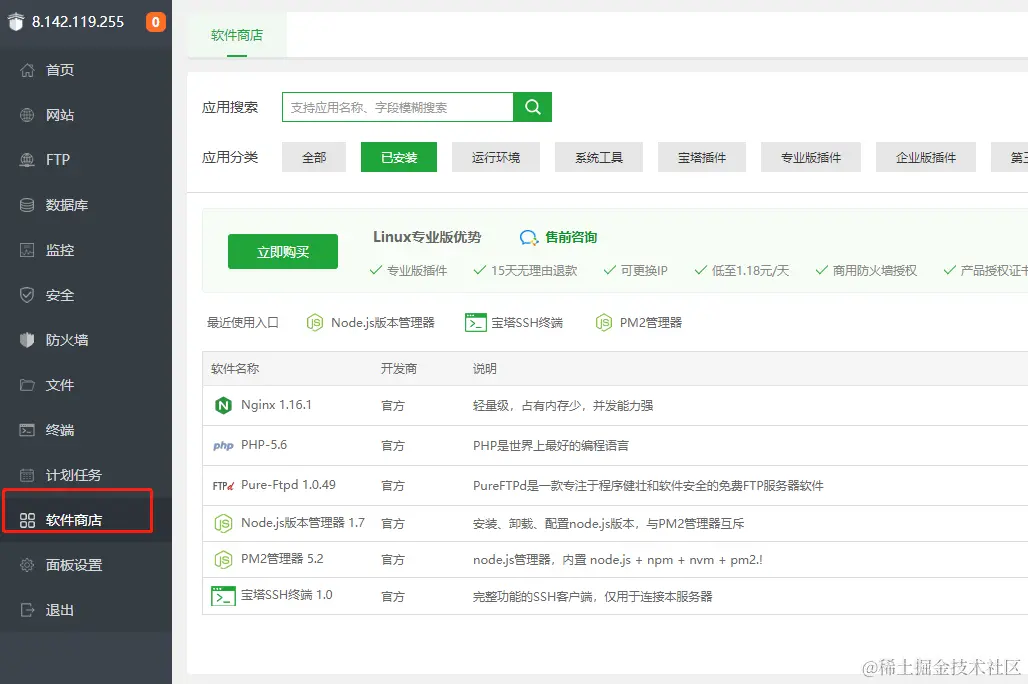Click the 商用防火墙授权 benefit text
The height and width of the screenshot is (684, 1028).
pyautogui.click(x=875, y=271)
